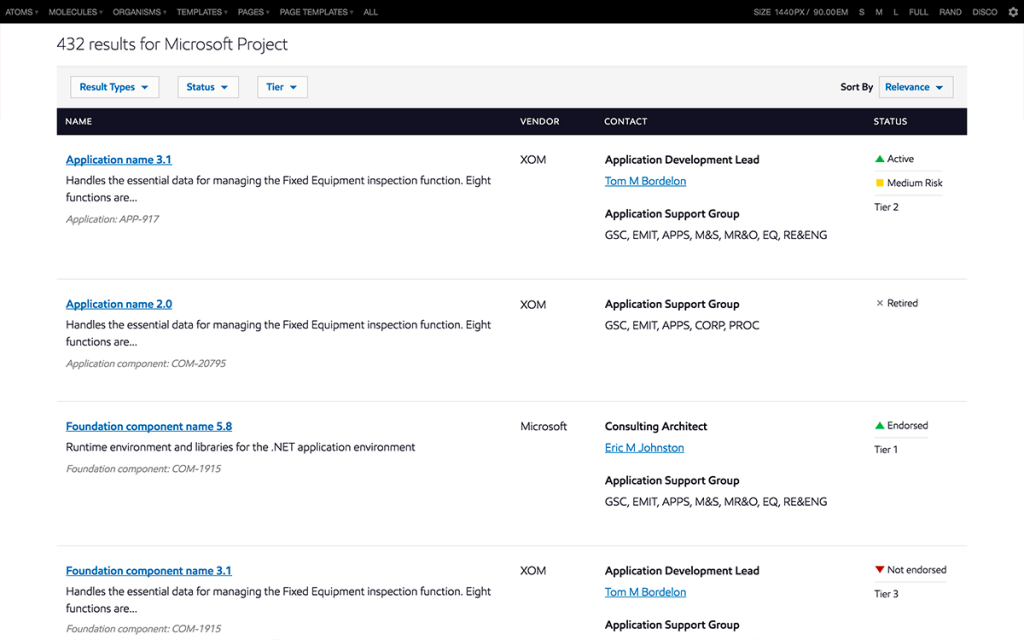The image size is (1024, 640).
Task: Open the Application name 3.1 link
Action: point(119,160)
